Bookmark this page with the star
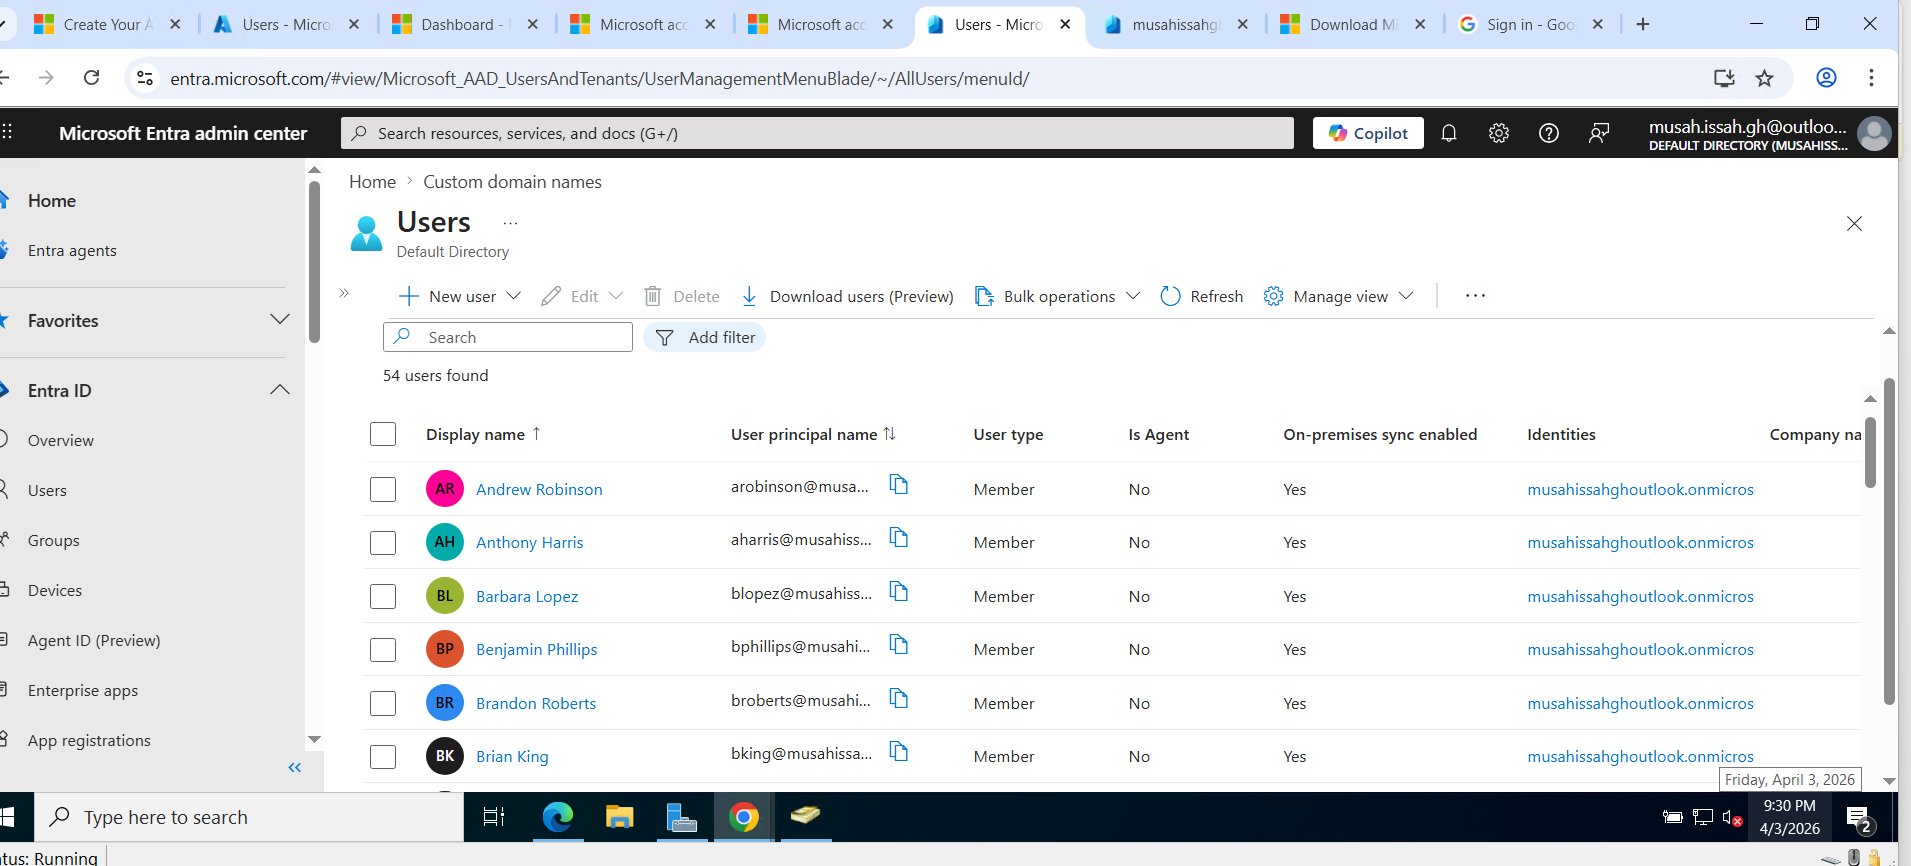1911x866 pixels. [x=1764, y=78]
